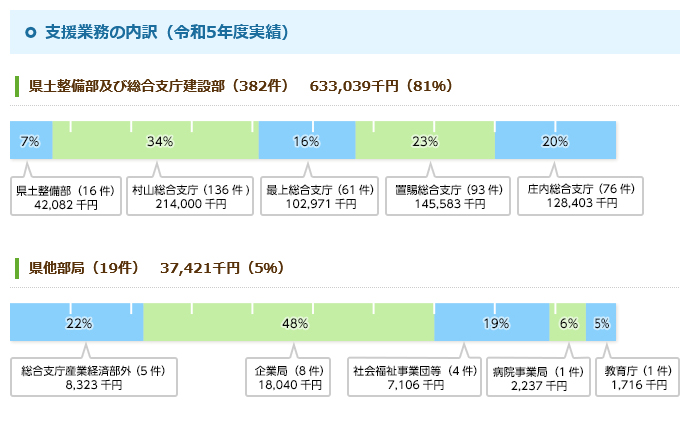Click the 23% green bar segment
The height and width of the screenshot is (428, 690).
(425, 140)
